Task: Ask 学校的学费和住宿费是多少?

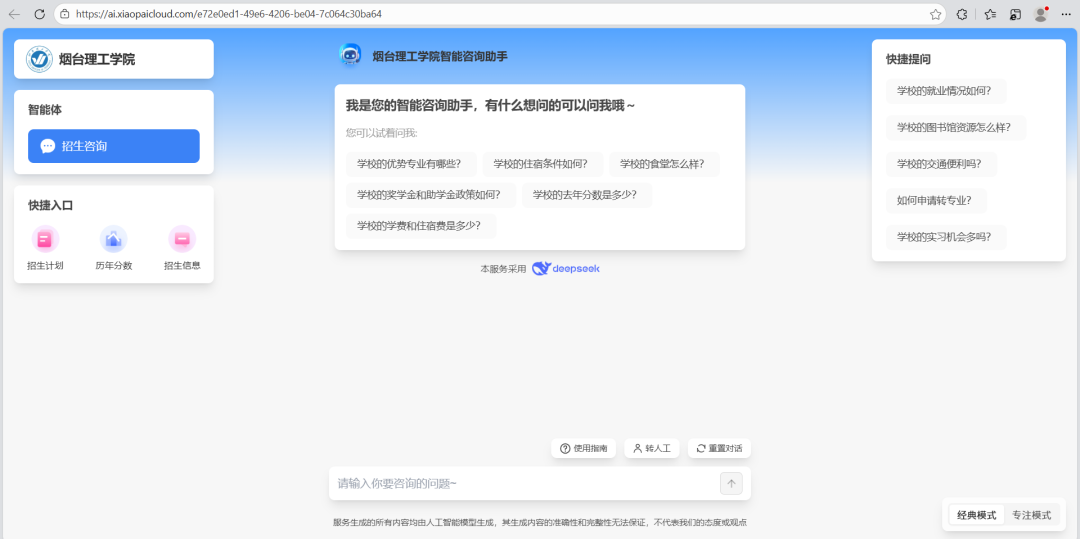Action: coord(419,225)
